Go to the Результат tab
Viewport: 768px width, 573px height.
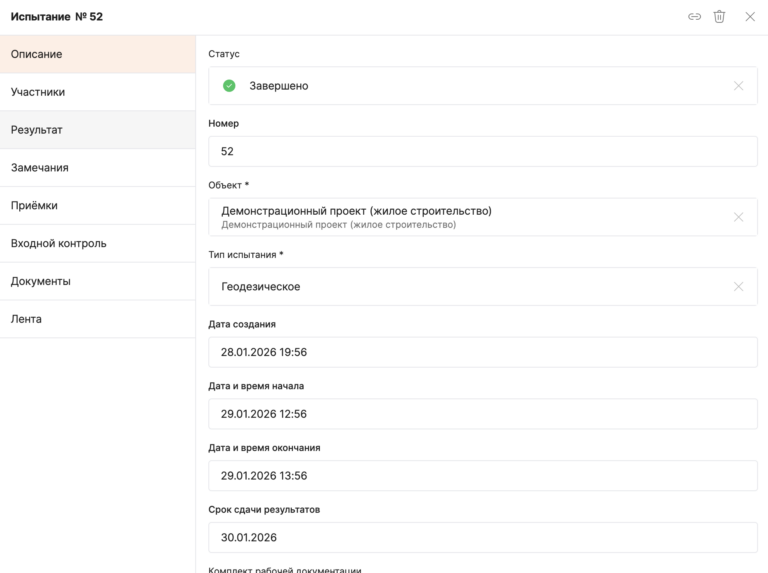pyautogui.click(x=97, y=130)
